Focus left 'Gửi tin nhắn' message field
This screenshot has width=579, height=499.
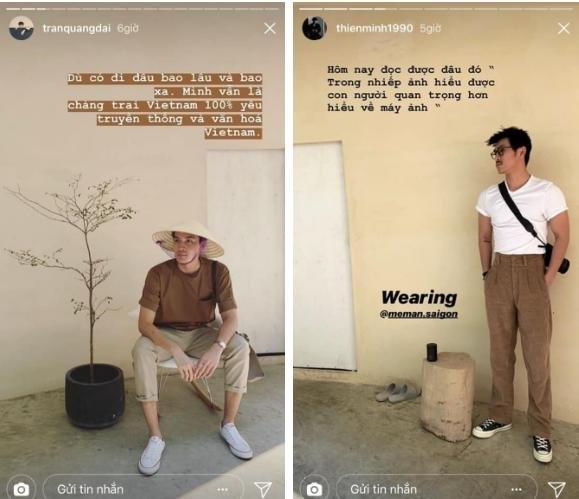143,488
